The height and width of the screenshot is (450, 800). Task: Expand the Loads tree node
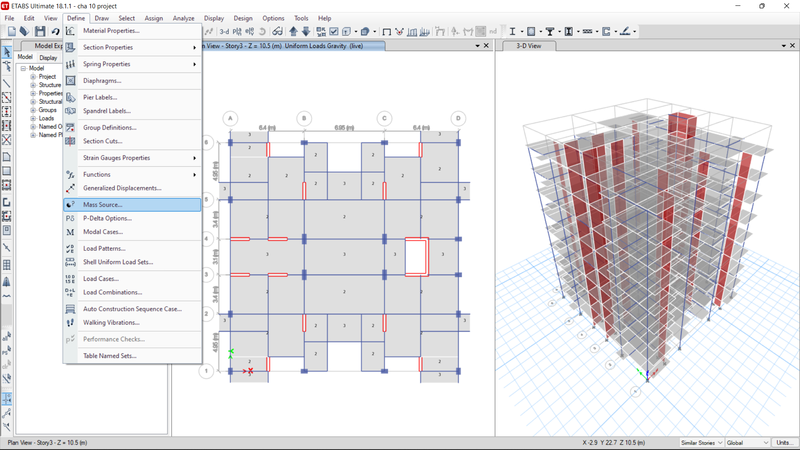pyautogui.click(x=33, y=118)
